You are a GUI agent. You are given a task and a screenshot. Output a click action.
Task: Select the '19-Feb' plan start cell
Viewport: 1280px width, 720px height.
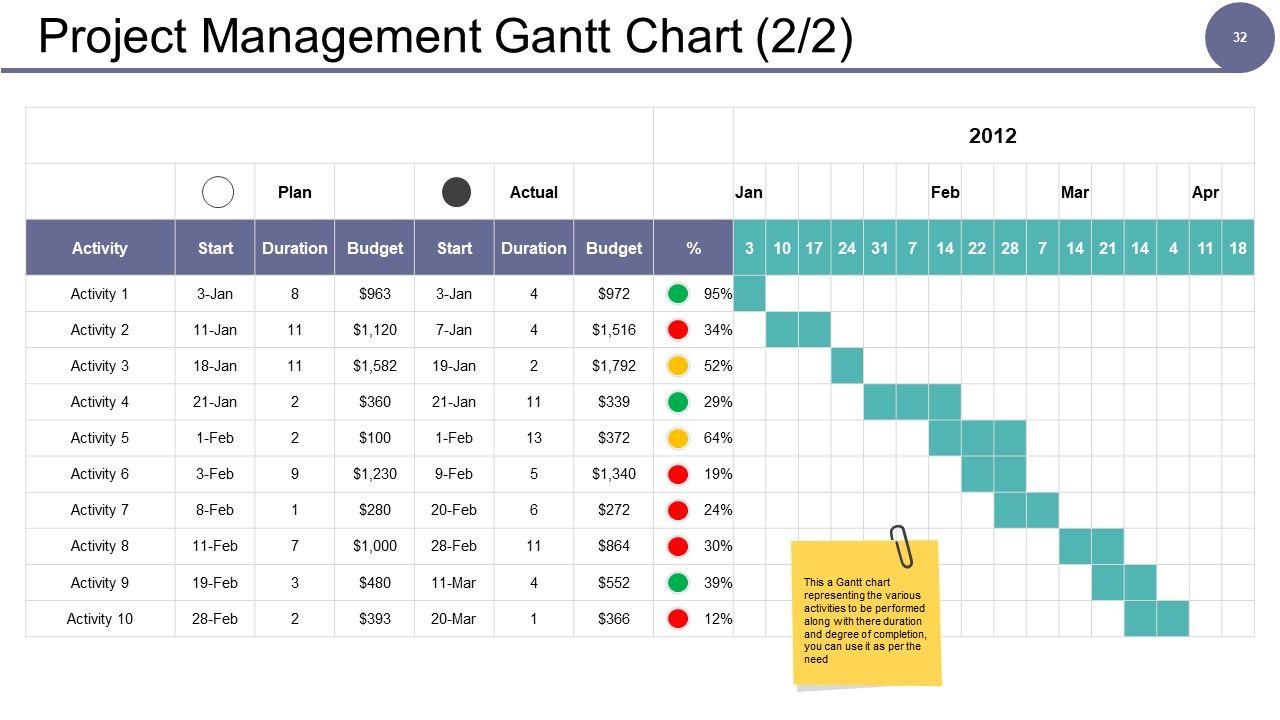tap(215, 582)
